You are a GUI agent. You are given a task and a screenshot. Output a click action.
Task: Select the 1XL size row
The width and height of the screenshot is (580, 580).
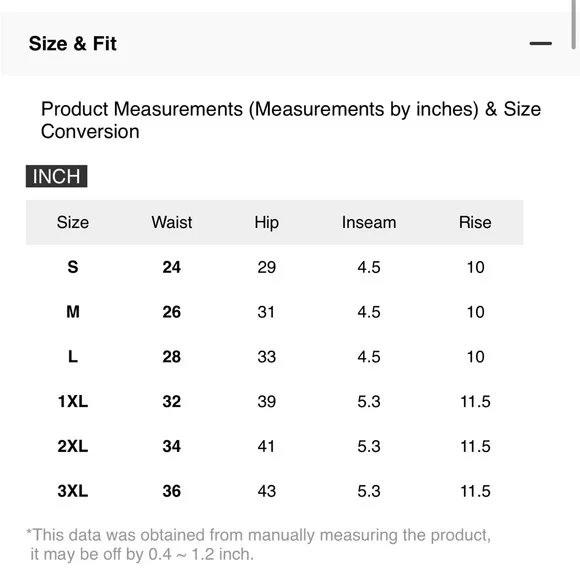(274, 401)
